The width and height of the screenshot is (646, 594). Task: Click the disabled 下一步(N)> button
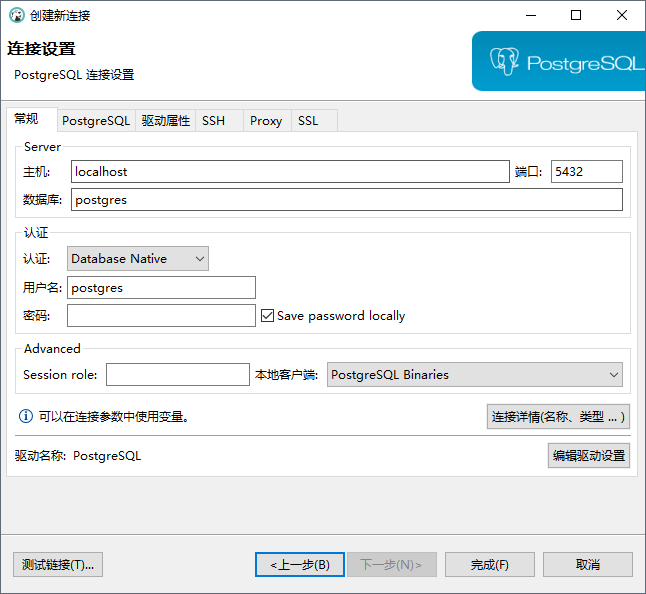coord(392,564)
